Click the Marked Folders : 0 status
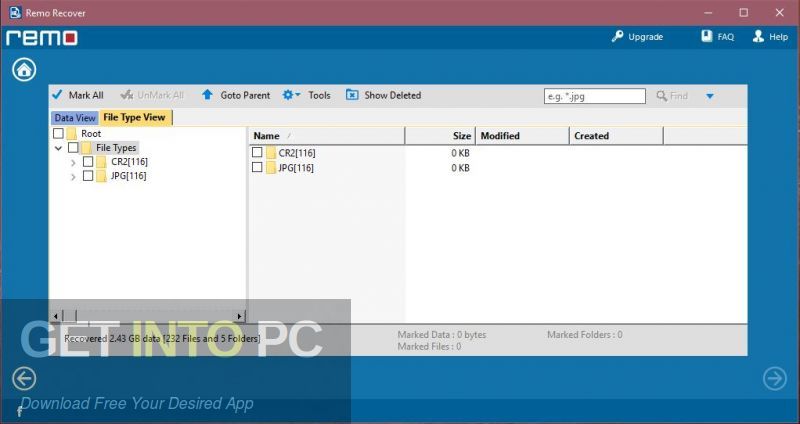 (585, 335)
